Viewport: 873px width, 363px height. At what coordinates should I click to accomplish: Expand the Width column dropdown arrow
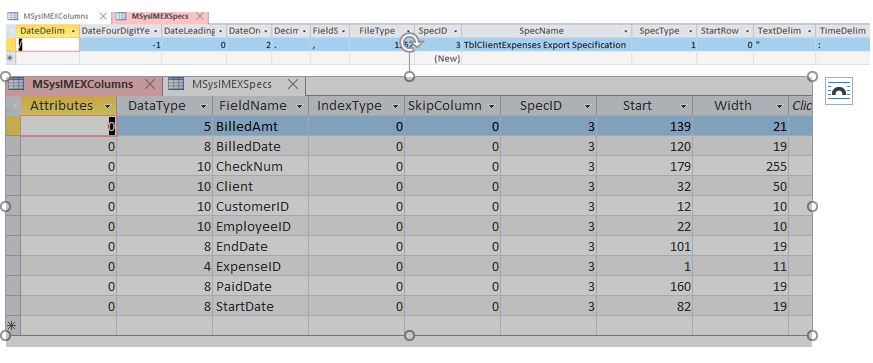779,106
